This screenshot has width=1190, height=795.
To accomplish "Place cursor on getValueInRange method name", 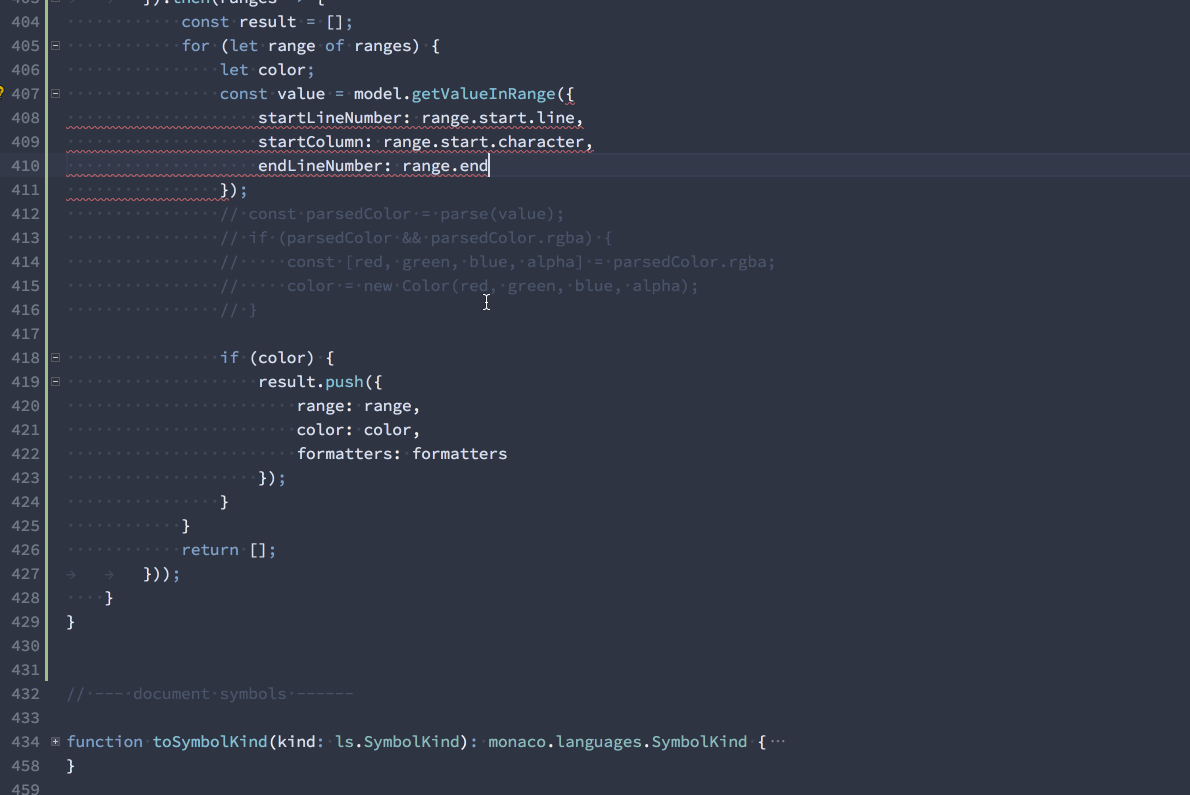I will [x=483, y=94].
